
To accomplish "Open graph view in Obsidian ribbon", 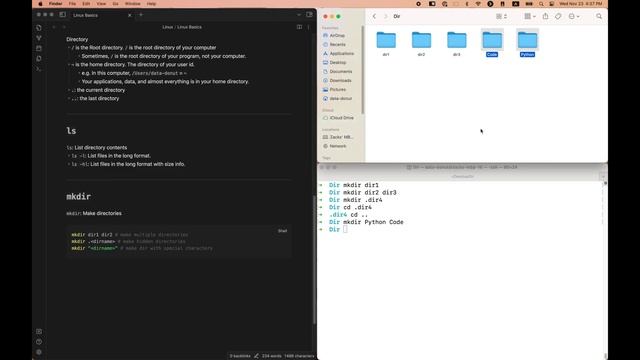I will (x=39, y=38).
